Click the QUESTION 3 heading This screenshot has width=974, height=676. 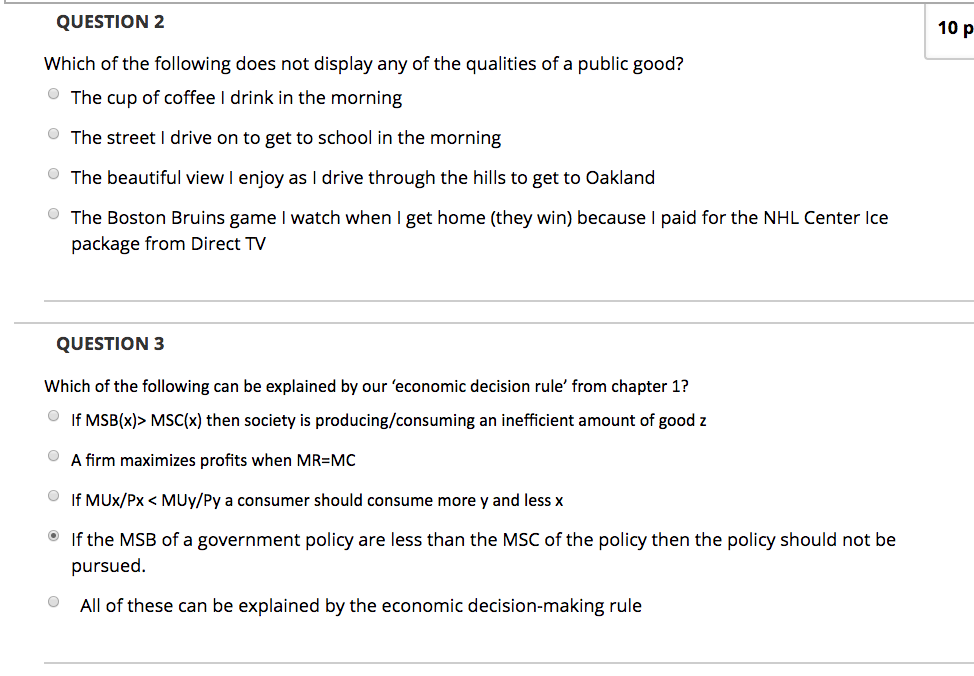[110, 343]
